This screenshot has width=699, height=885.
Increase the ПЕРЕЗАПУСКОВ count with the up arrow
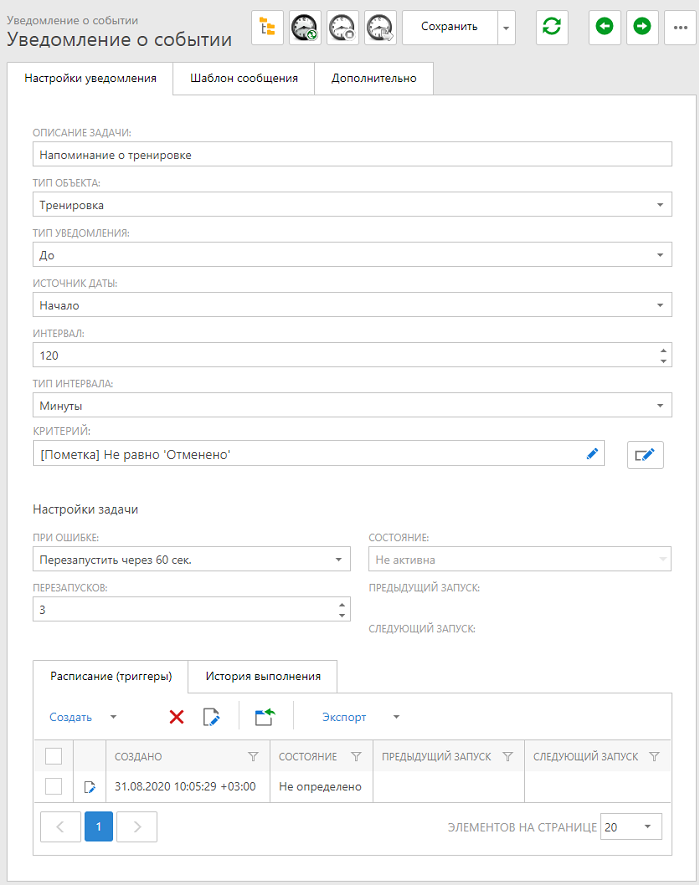pyautogui.click(x=342, y=605)
